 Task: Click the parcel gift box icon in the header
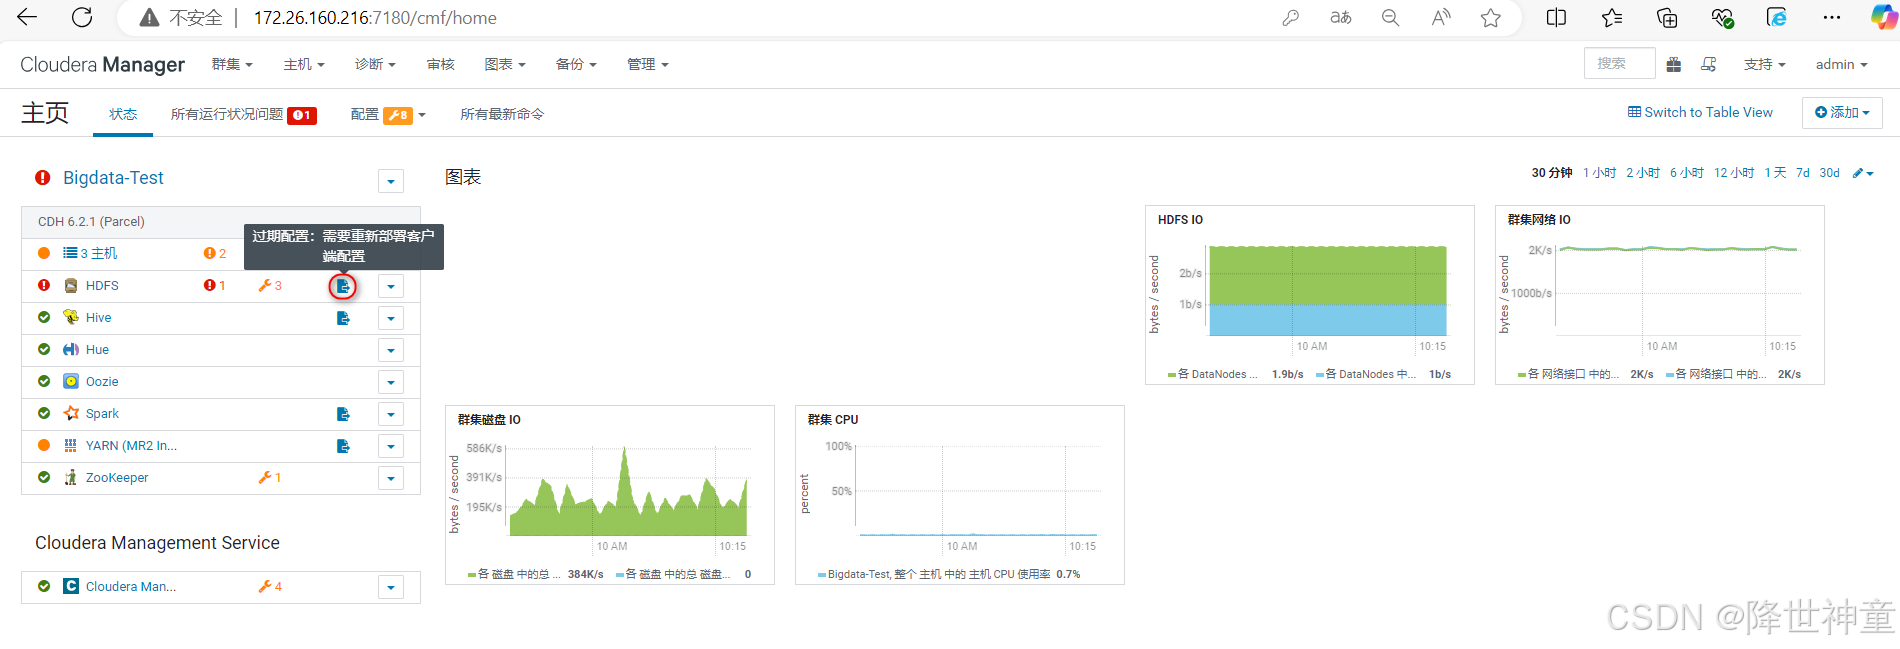tap(1674, 64)
